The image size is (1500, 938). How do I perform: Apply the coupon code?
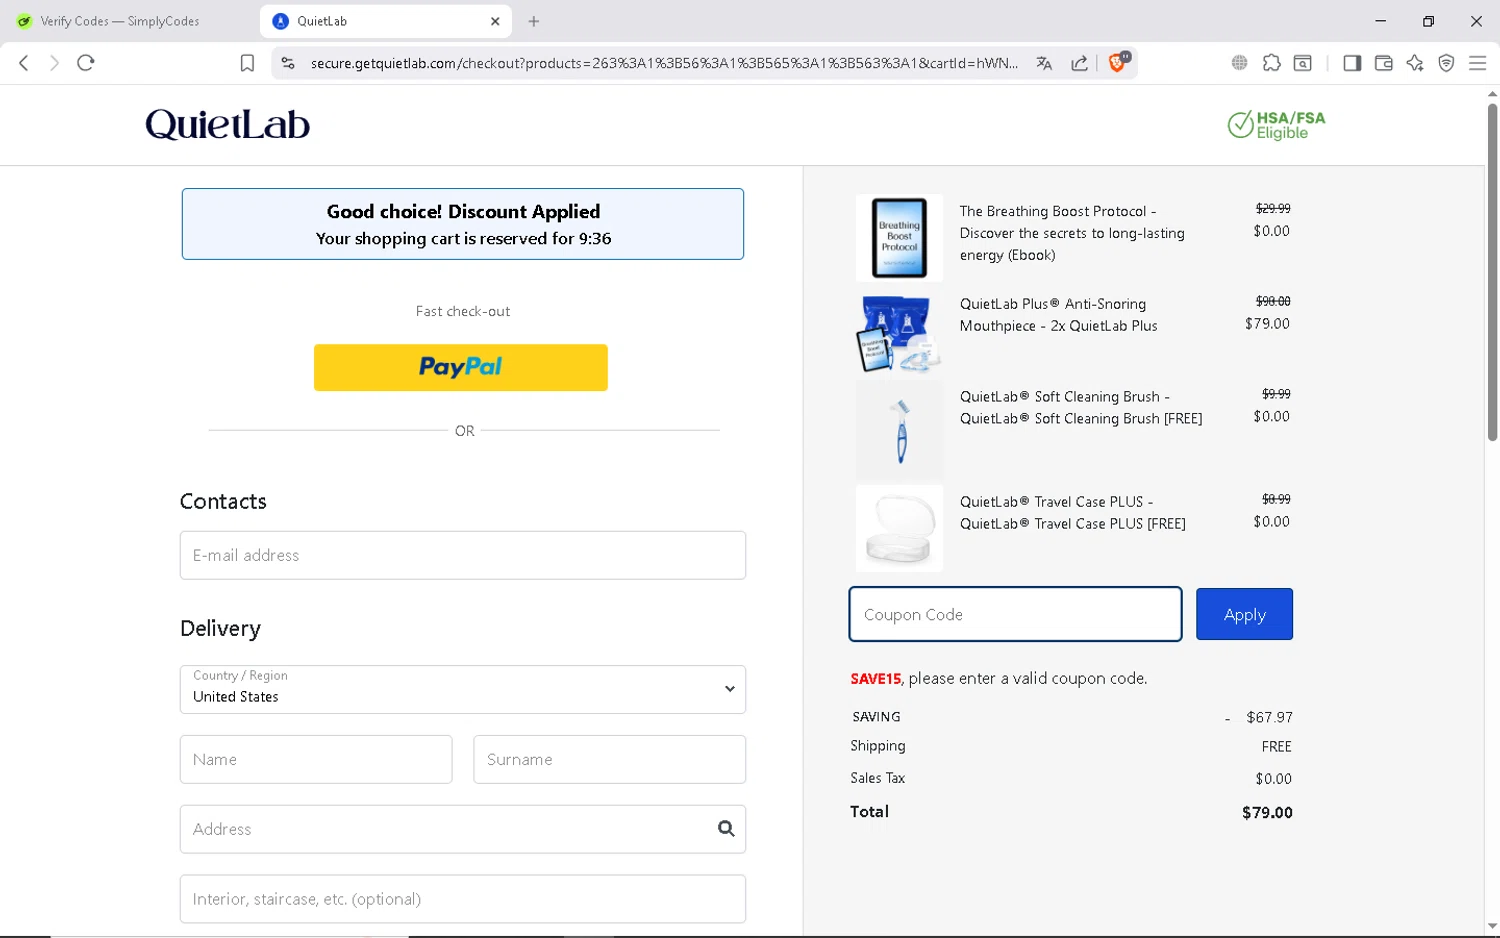[x=1244, y=614]
